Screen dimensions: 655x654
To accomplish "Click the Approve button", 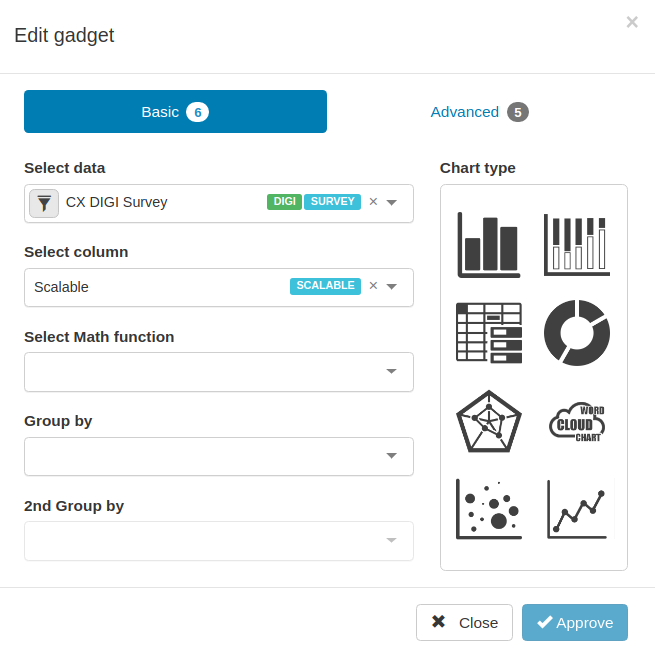I will point(575,622).
